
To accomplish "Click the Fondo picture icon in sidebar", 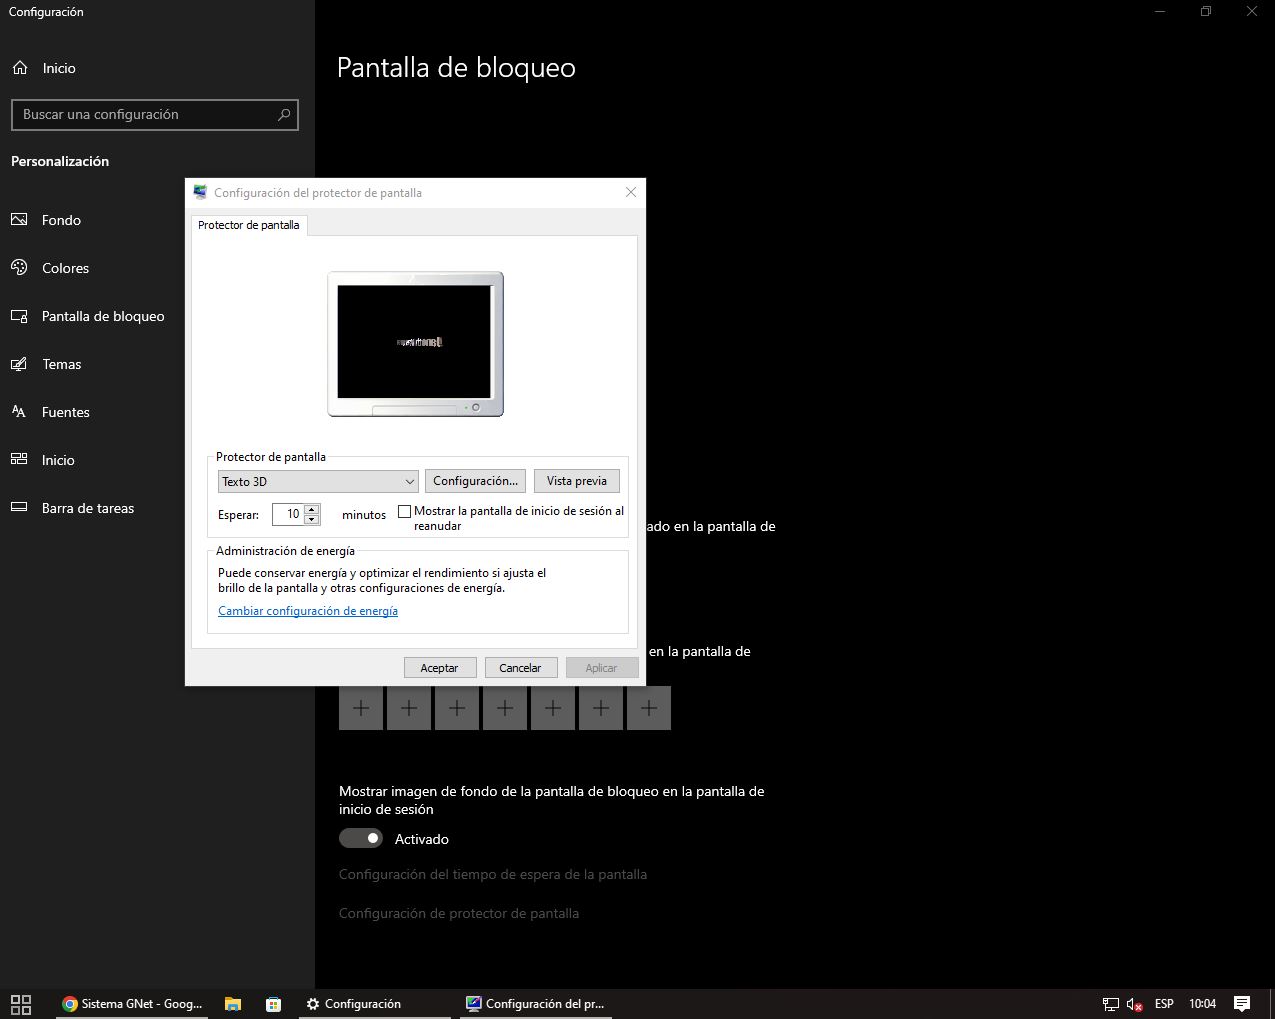I will click(19, 220).
